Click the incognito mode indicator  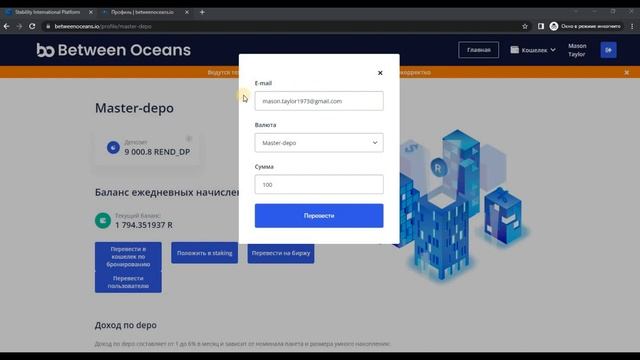[x=585, y=26]
